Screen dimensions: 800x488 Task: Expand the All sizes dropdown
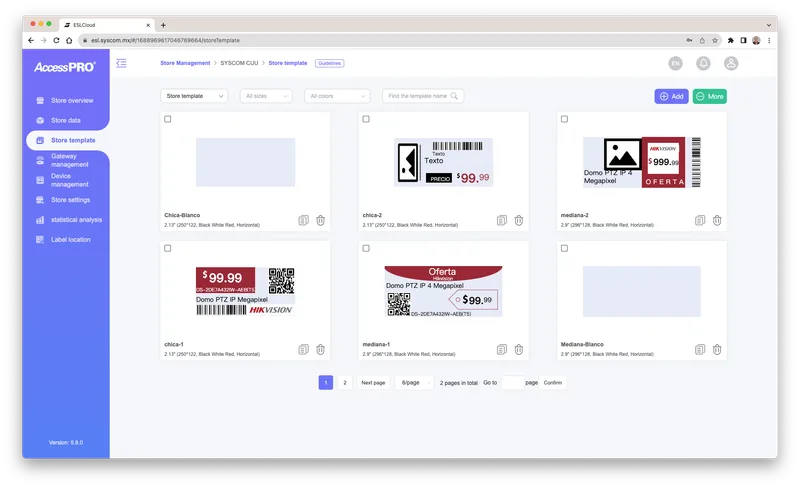[266, 96]
